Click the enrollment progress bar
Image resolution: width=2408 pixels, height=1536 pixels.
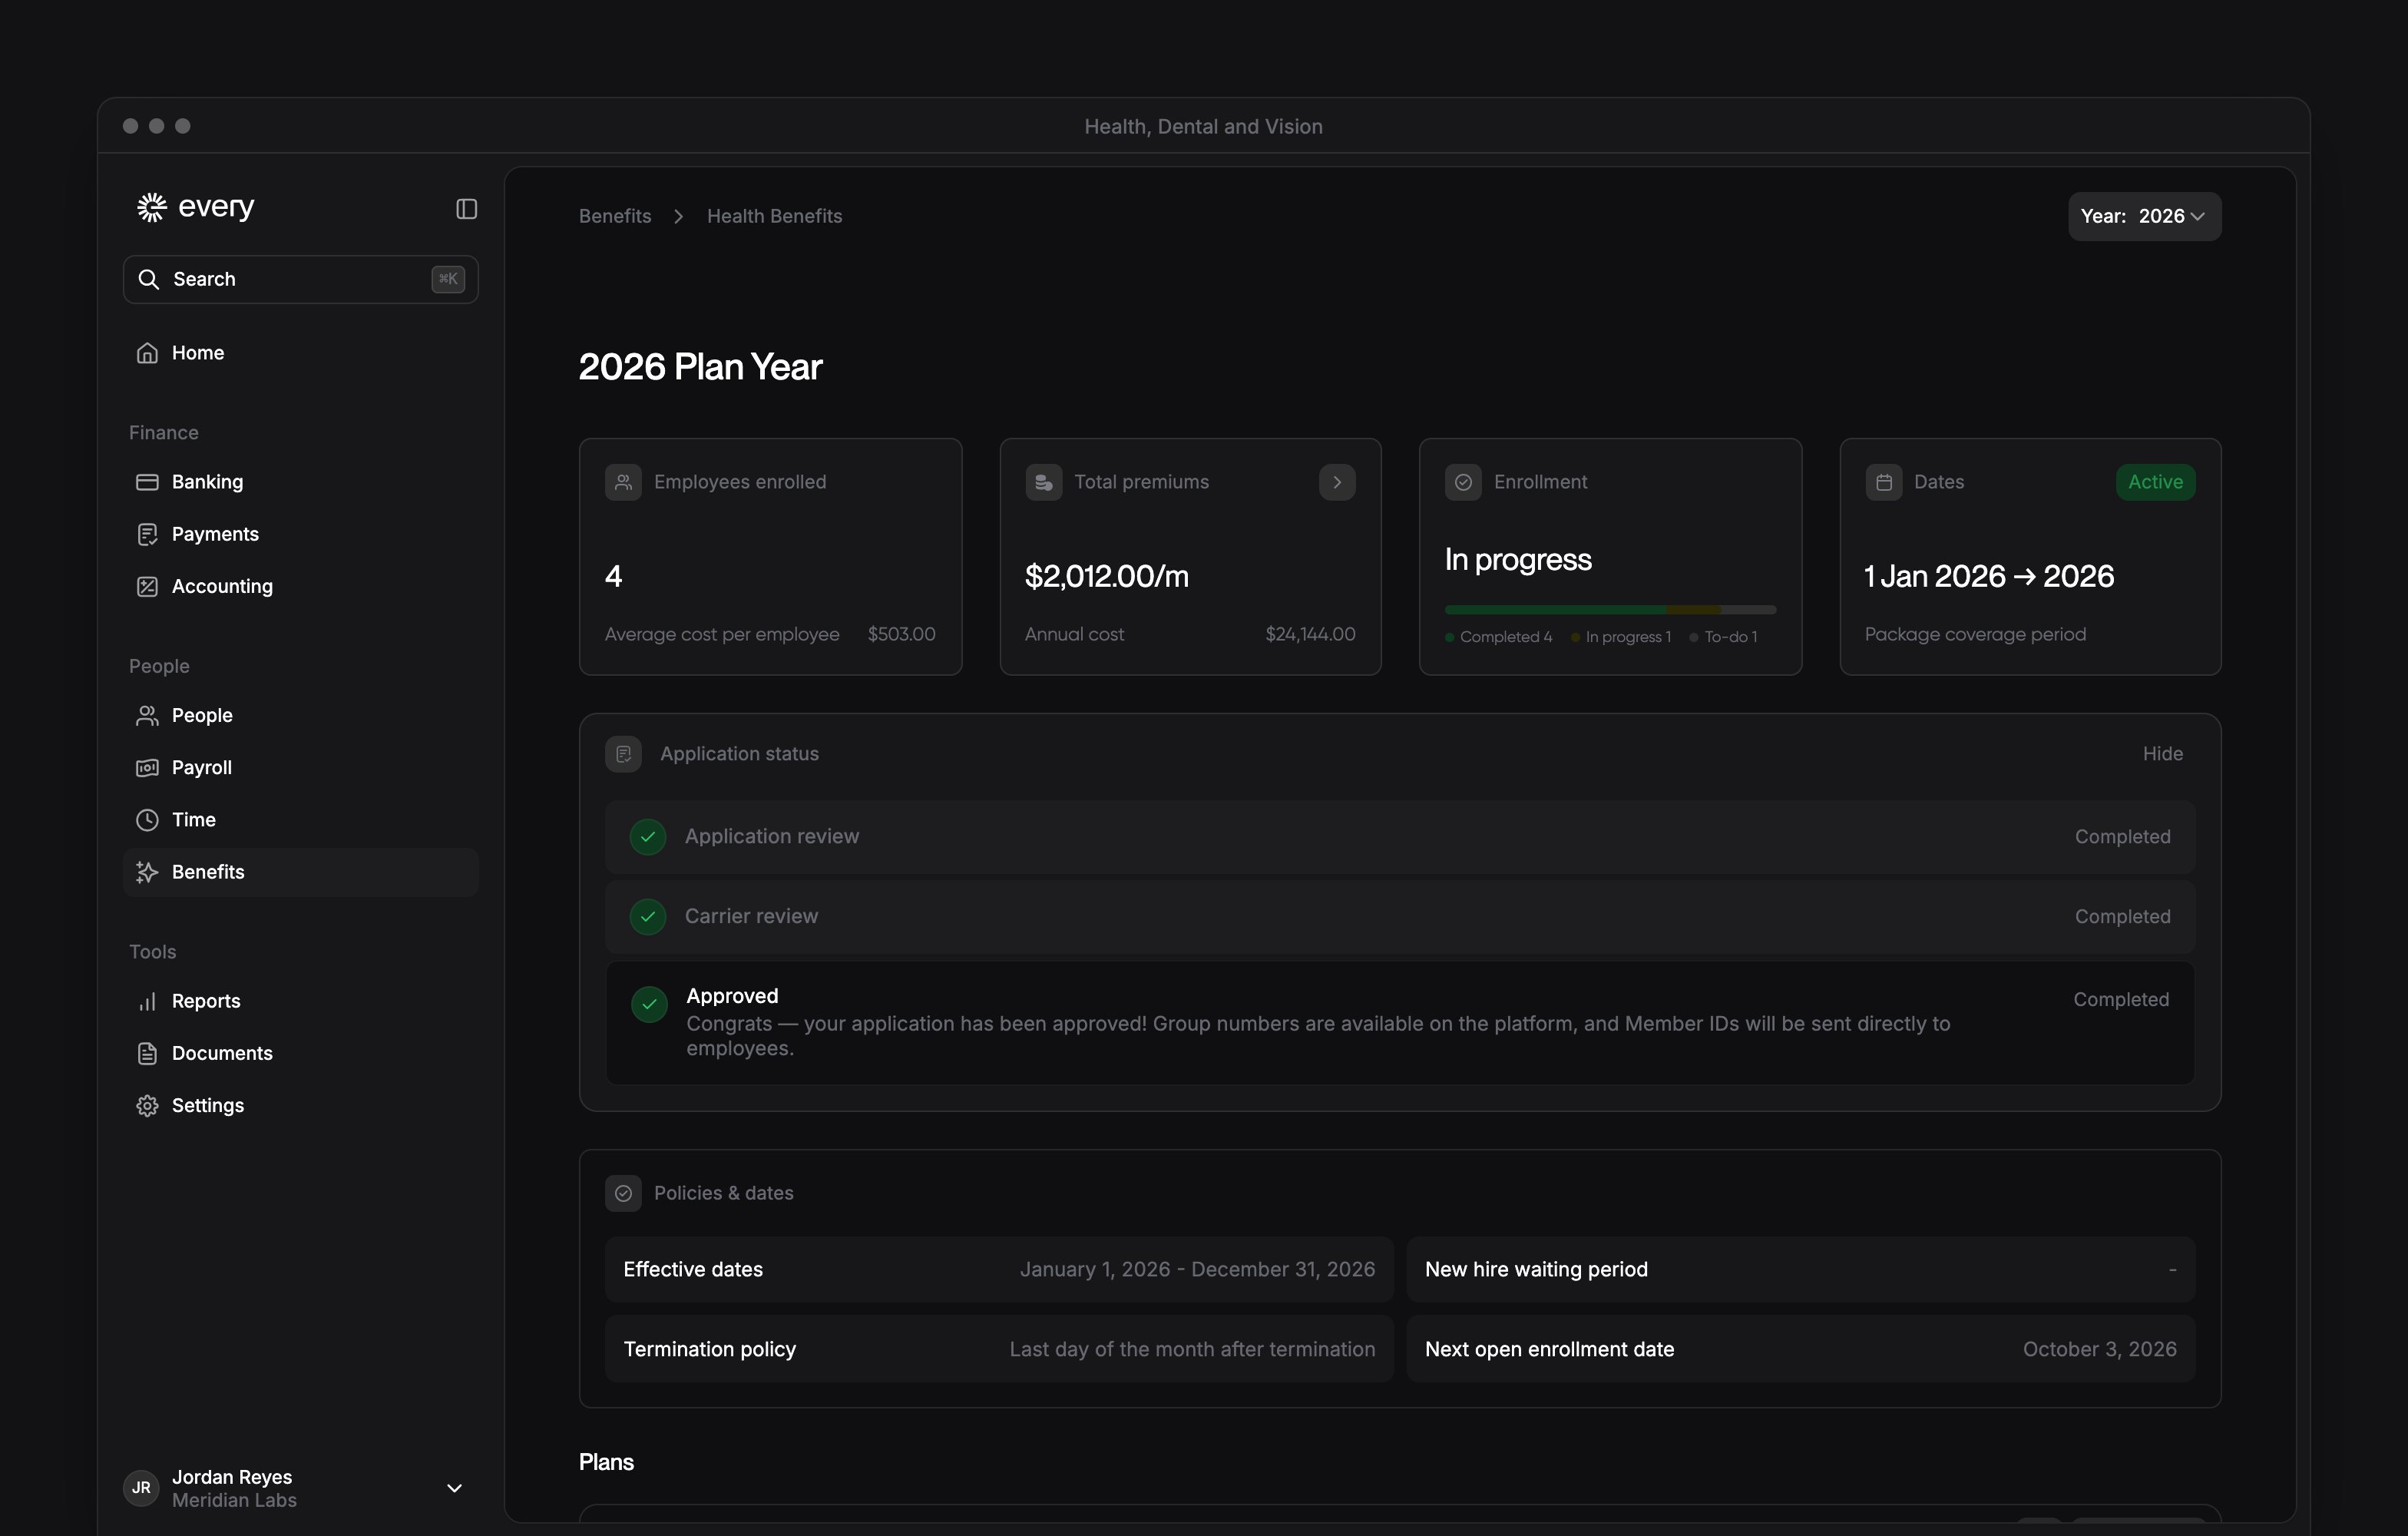1610,609
